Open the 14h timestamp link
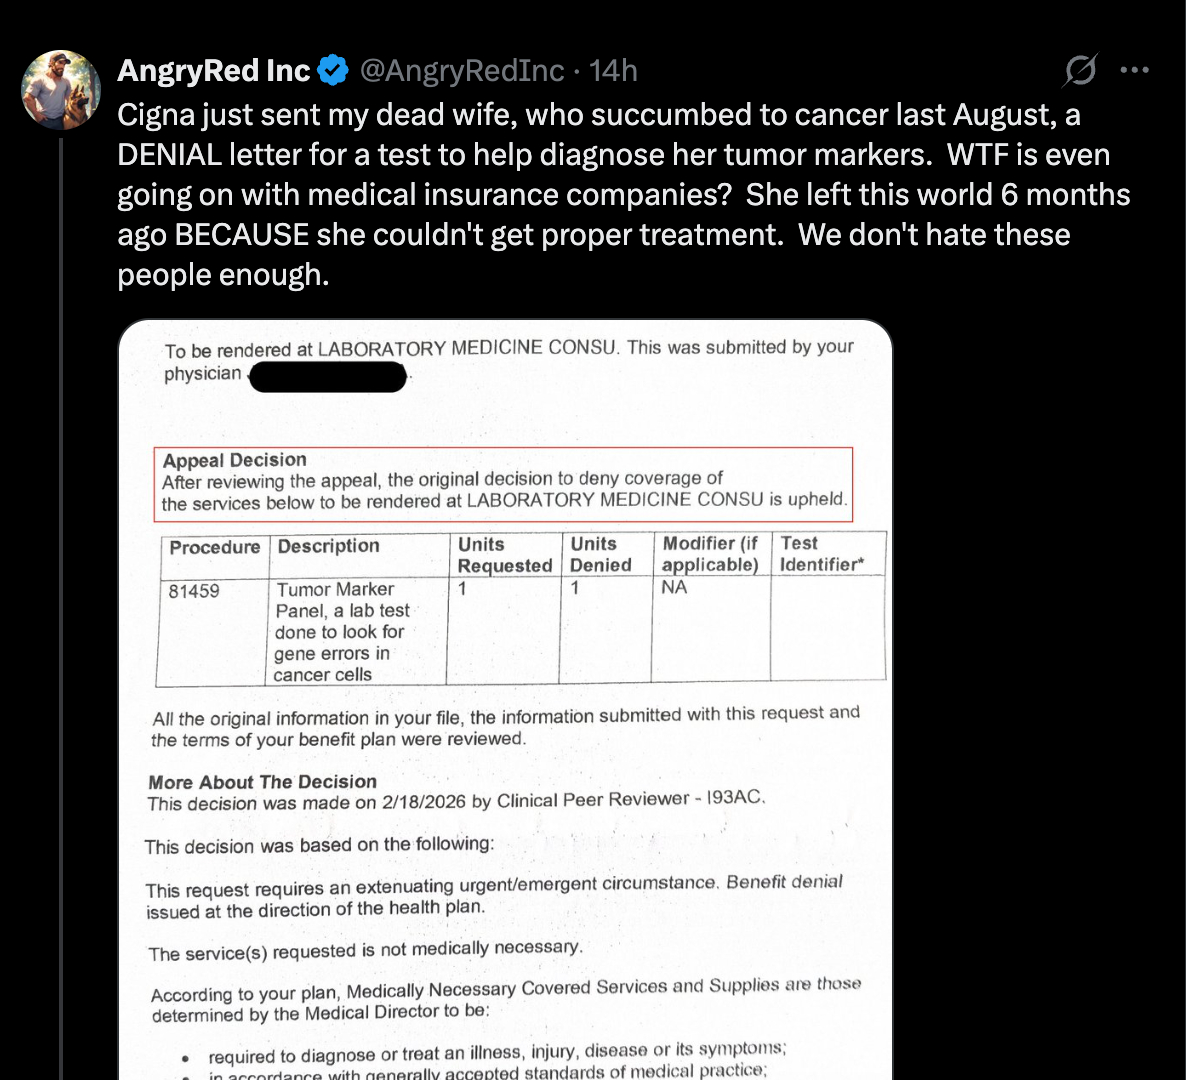 [613, 70]
